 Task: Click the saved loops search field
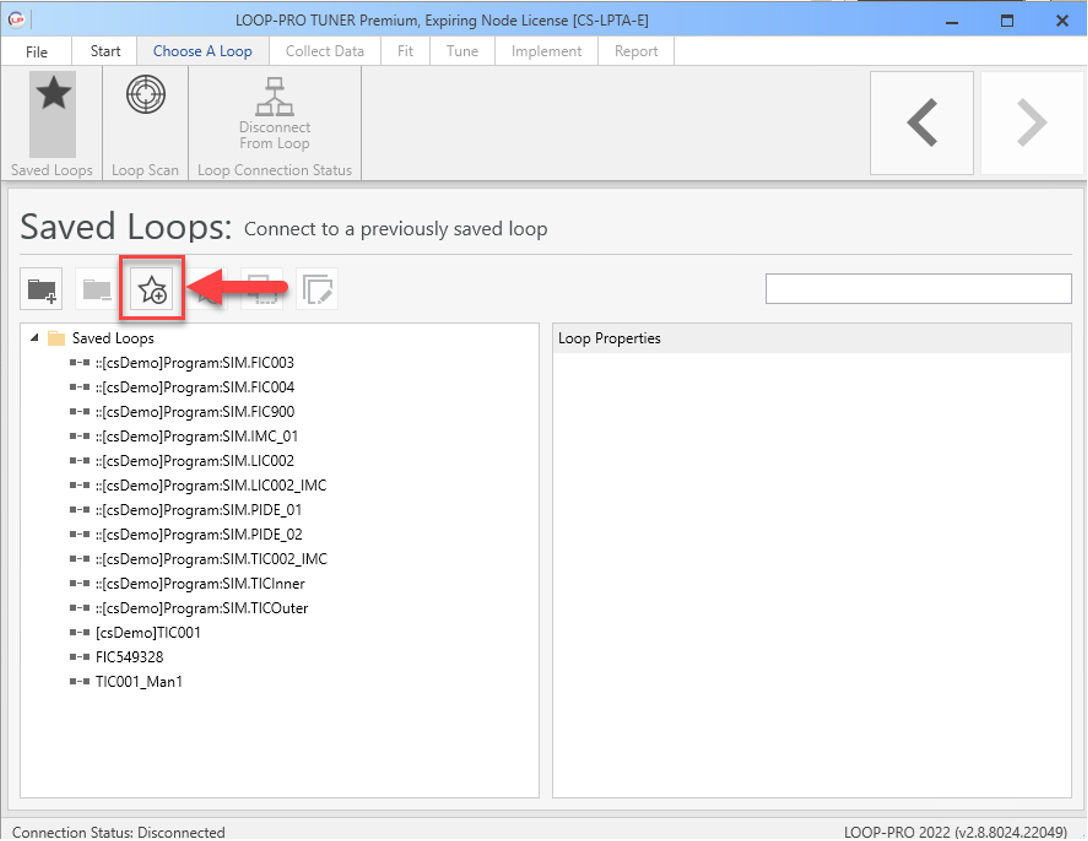coord(919,289)
